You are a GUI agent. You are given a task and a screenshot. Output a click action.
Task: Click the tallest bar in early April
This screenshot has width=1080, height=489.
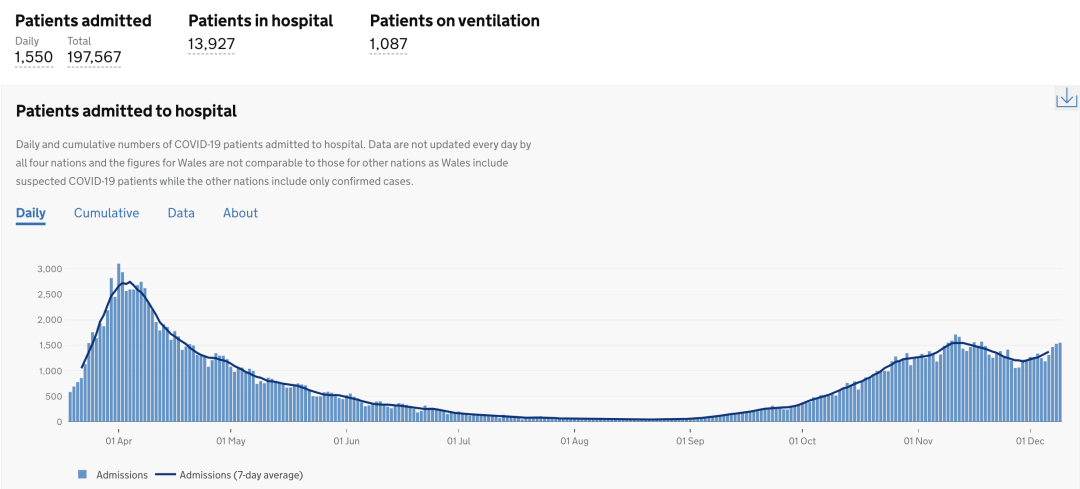pos(118,340)
